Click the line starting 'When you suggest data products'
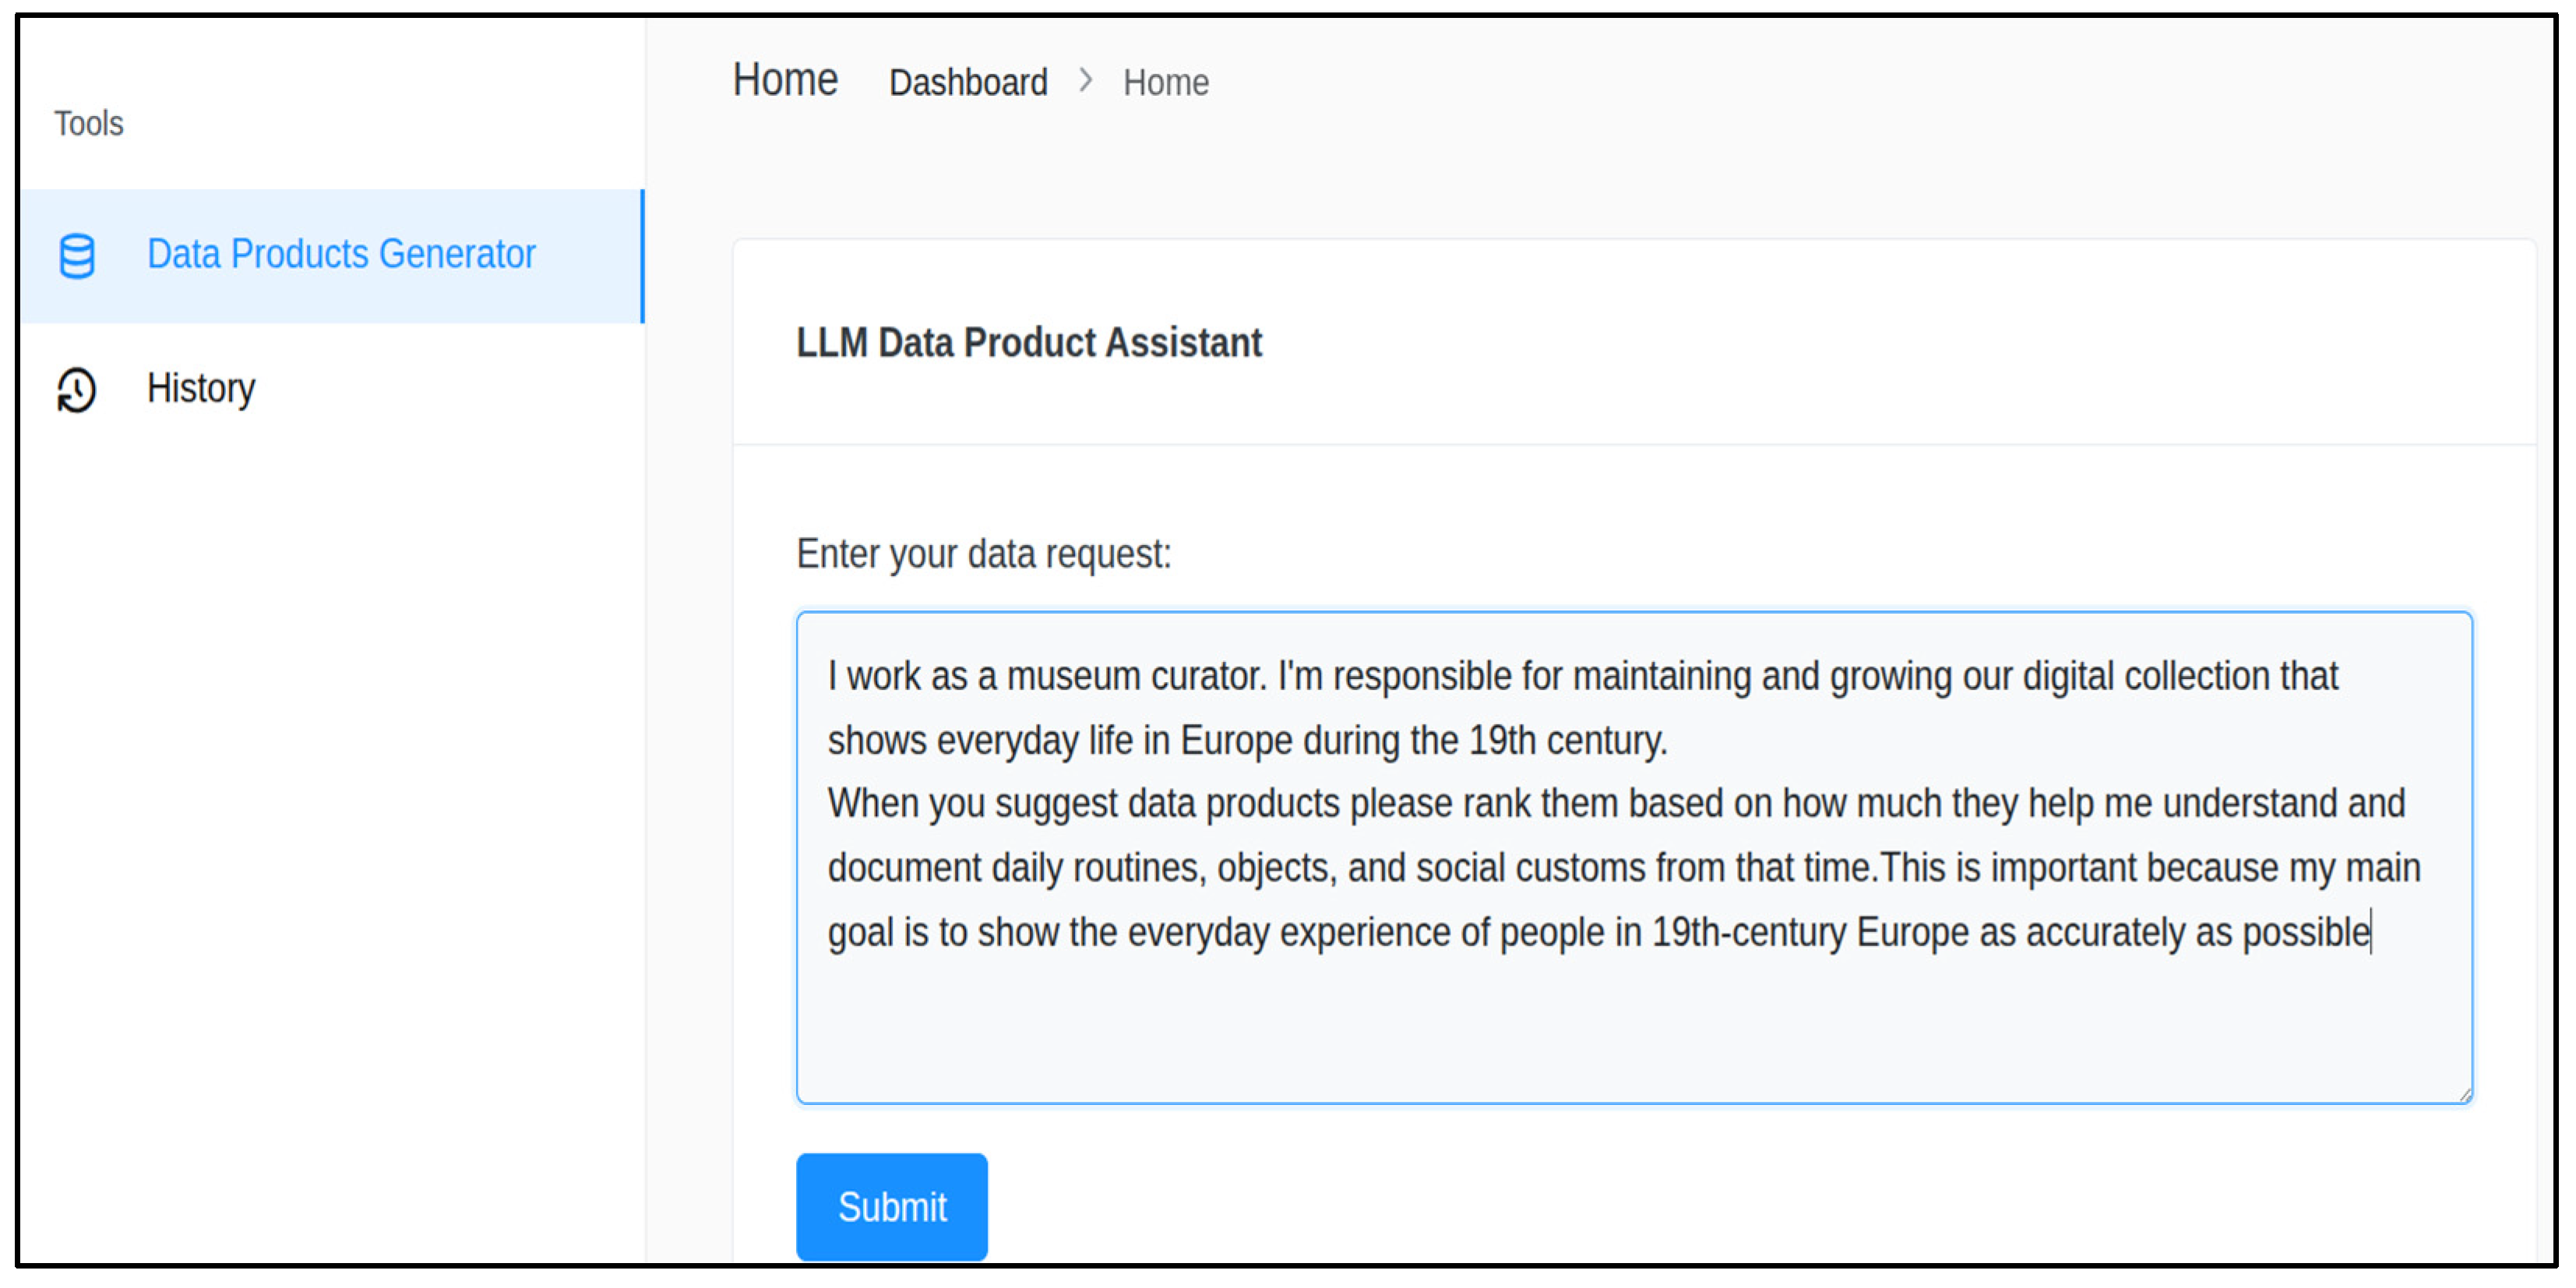This screenshot has width=2576, height=1288. [x=1615, y=804]
